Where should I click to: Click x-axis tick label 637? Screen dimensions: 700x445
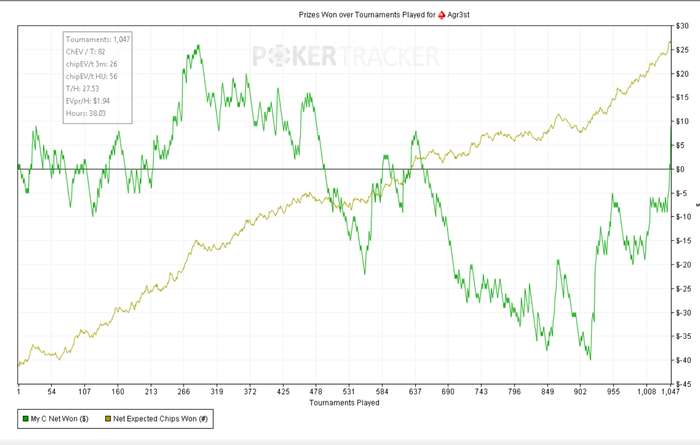click(415, 391)
